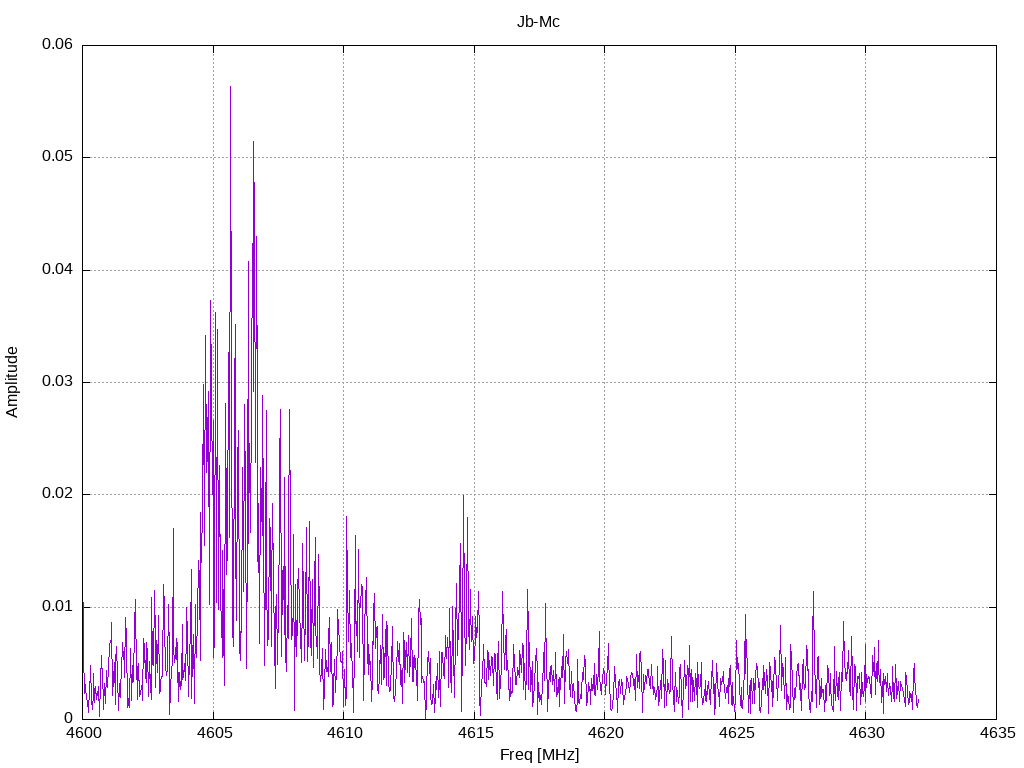Click the 0 y-axis tick label
The width and height of the screenshot is (1024, 768).
69,718
